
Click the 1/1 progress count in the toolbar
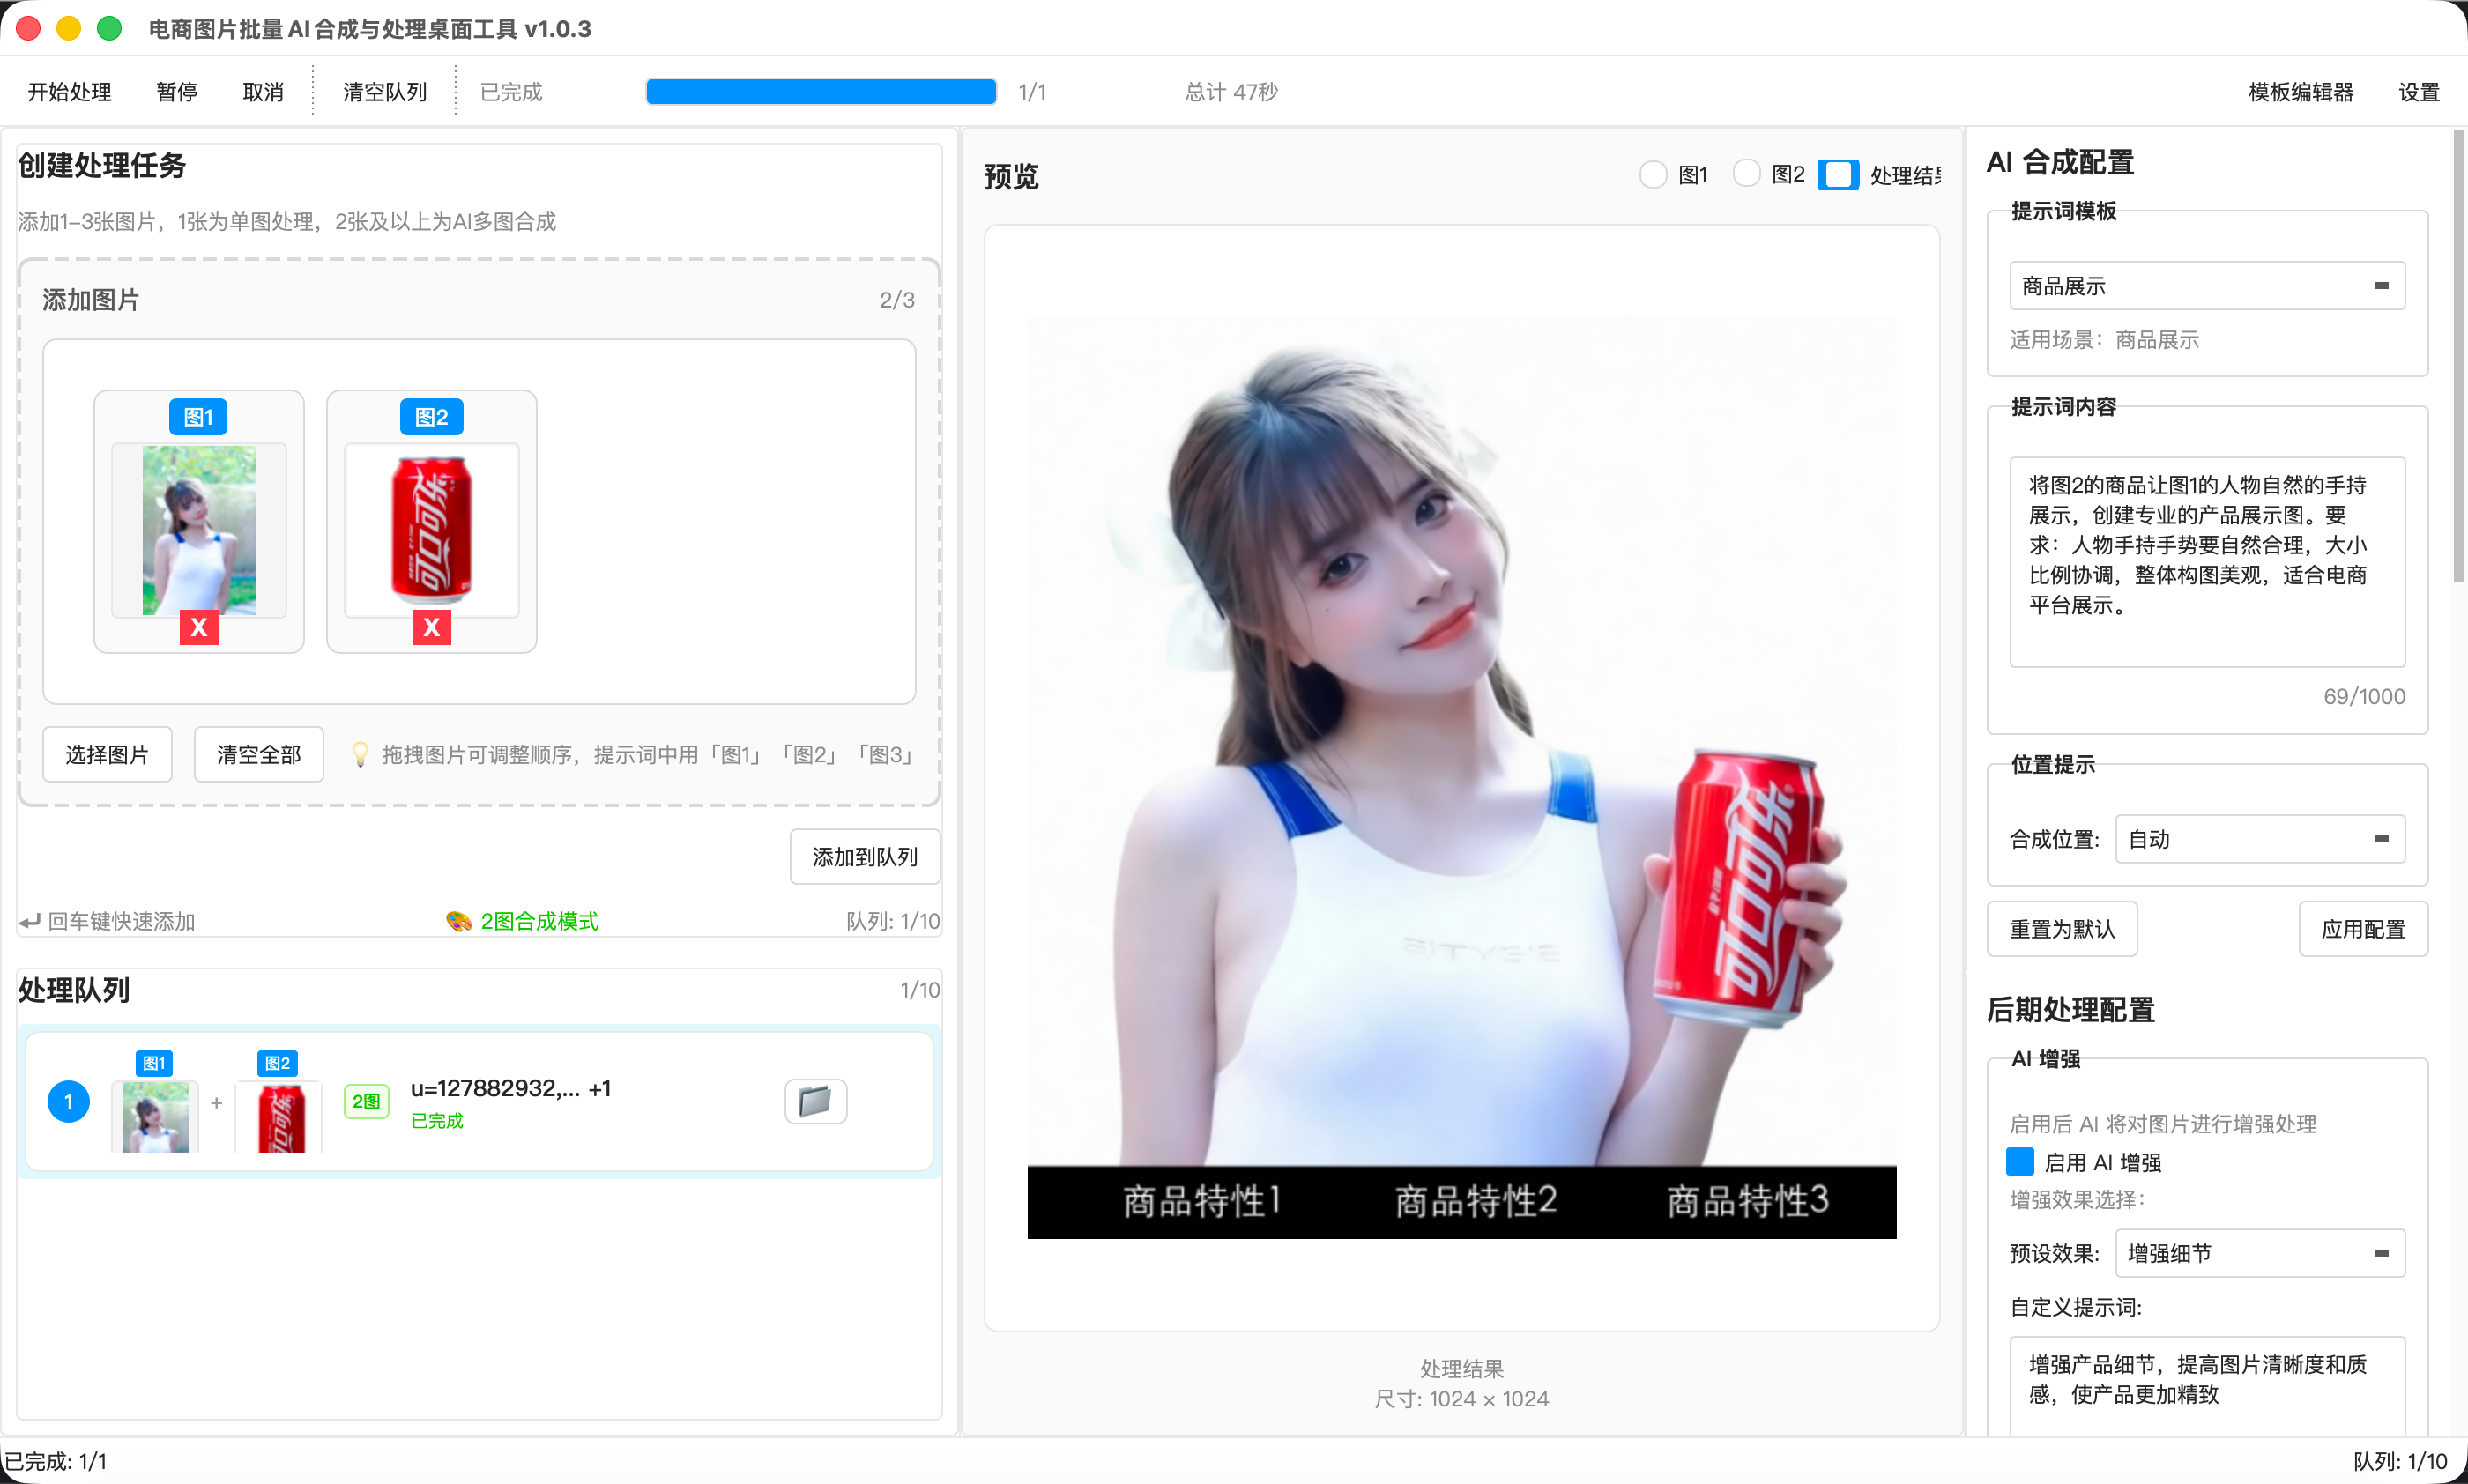tap(1032, 92)
